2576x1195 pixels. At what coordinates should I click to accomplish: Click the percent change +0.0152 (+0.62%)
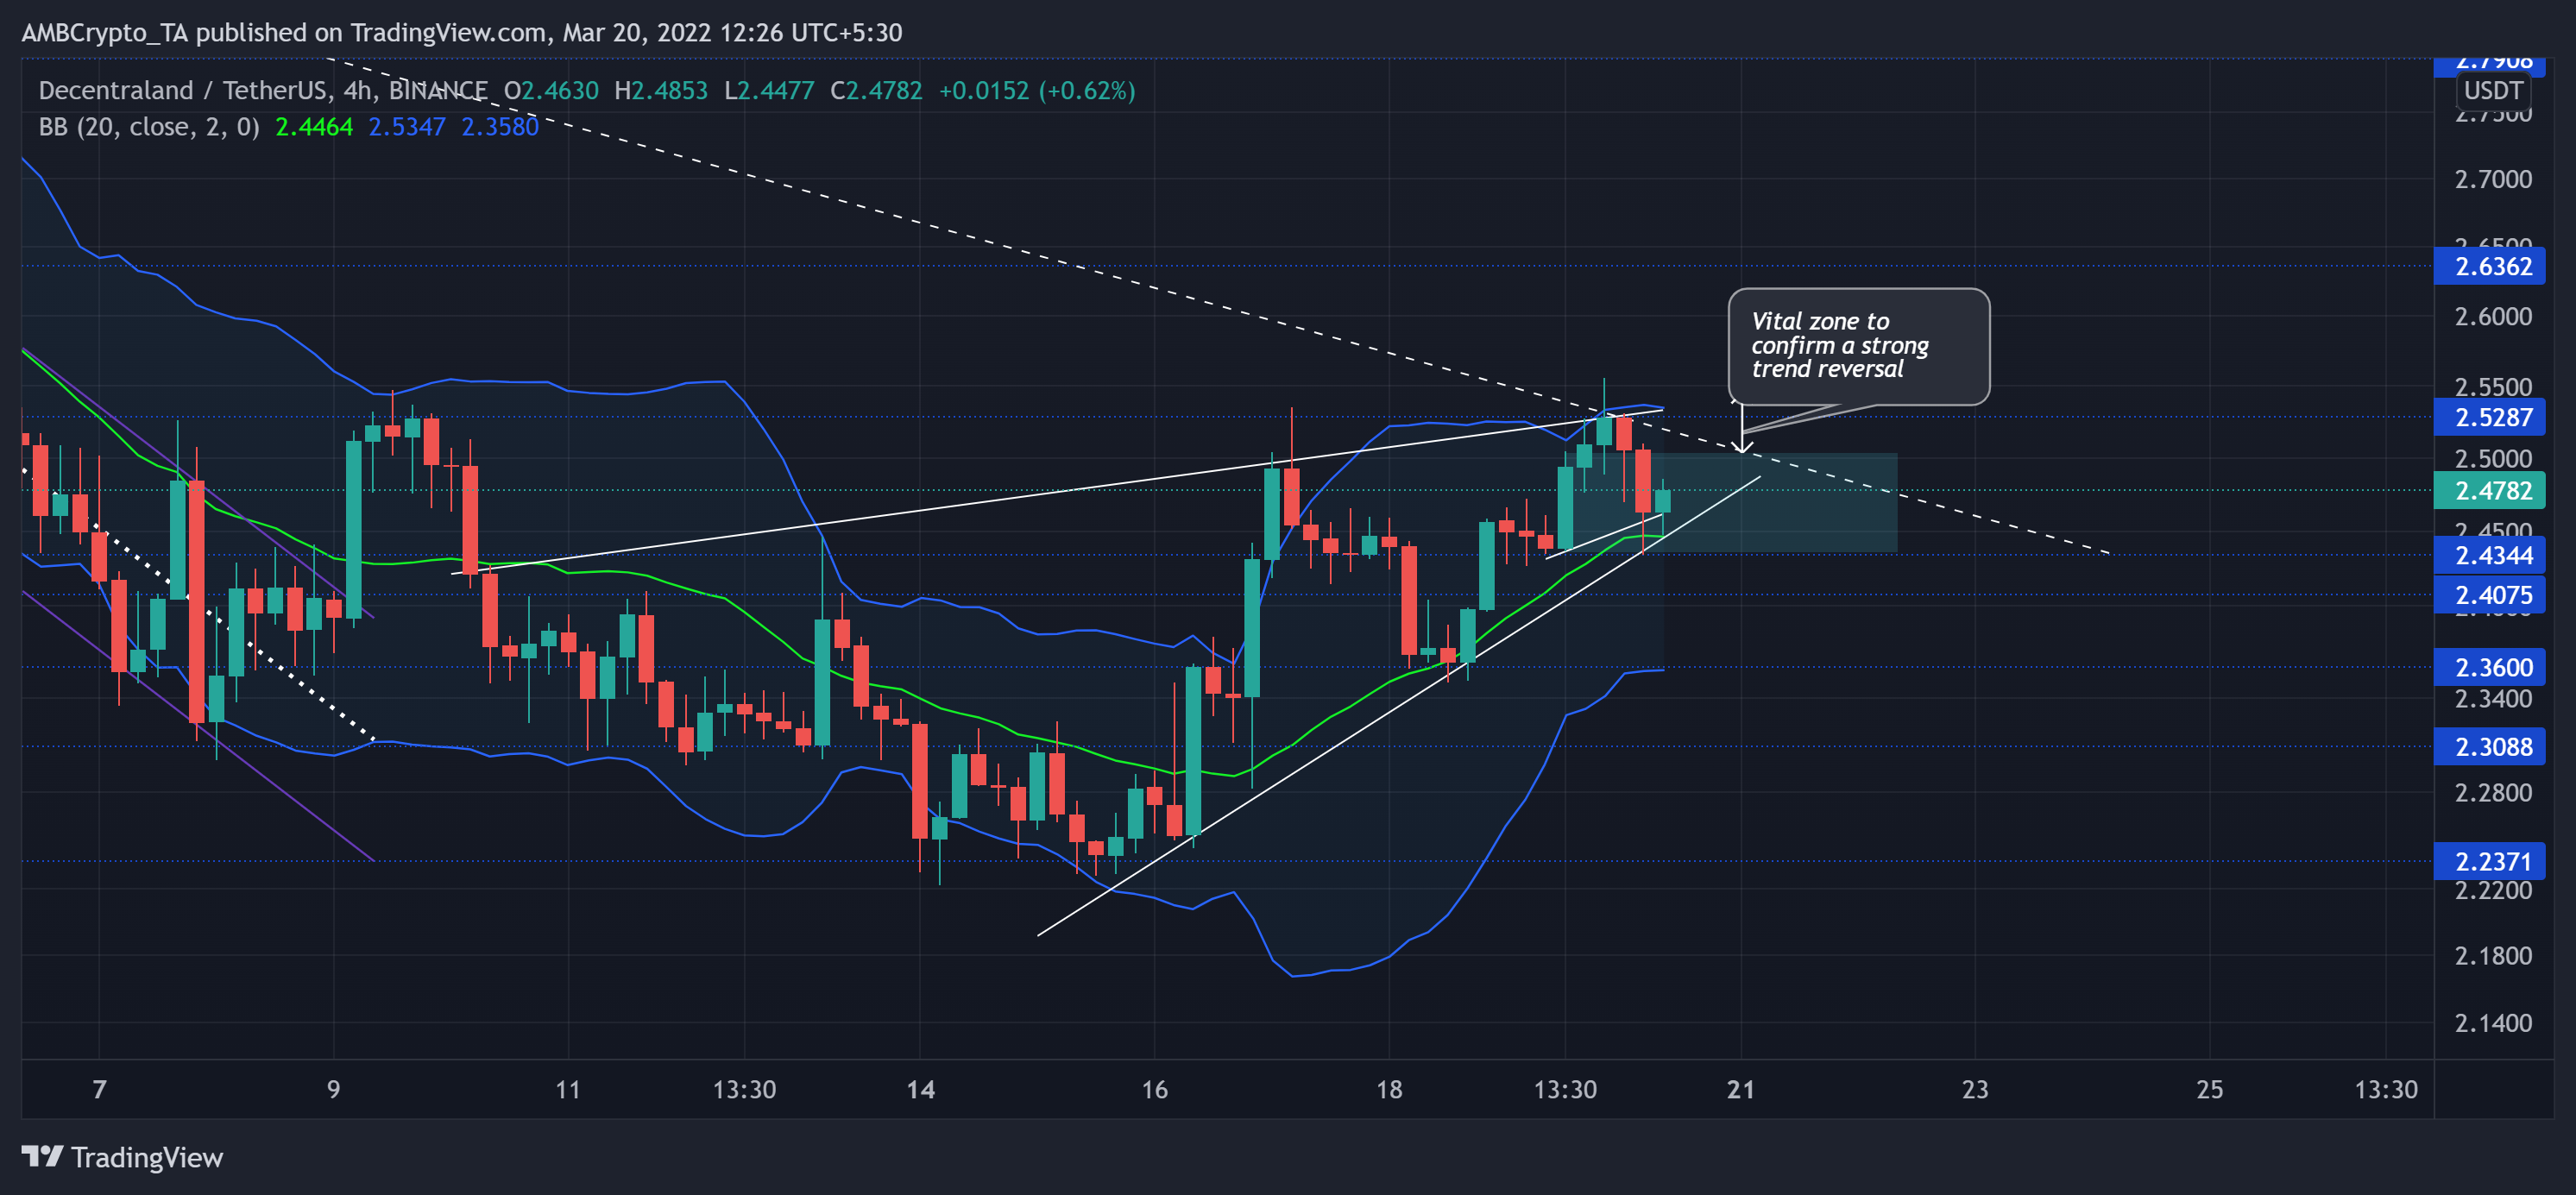[x=1036, y=91]
